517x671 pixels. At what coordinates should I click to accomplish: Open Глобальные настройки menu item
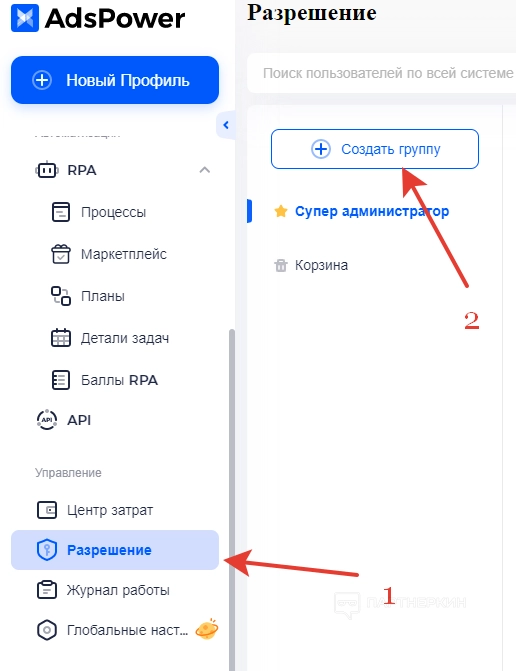[x=115, y=630]
